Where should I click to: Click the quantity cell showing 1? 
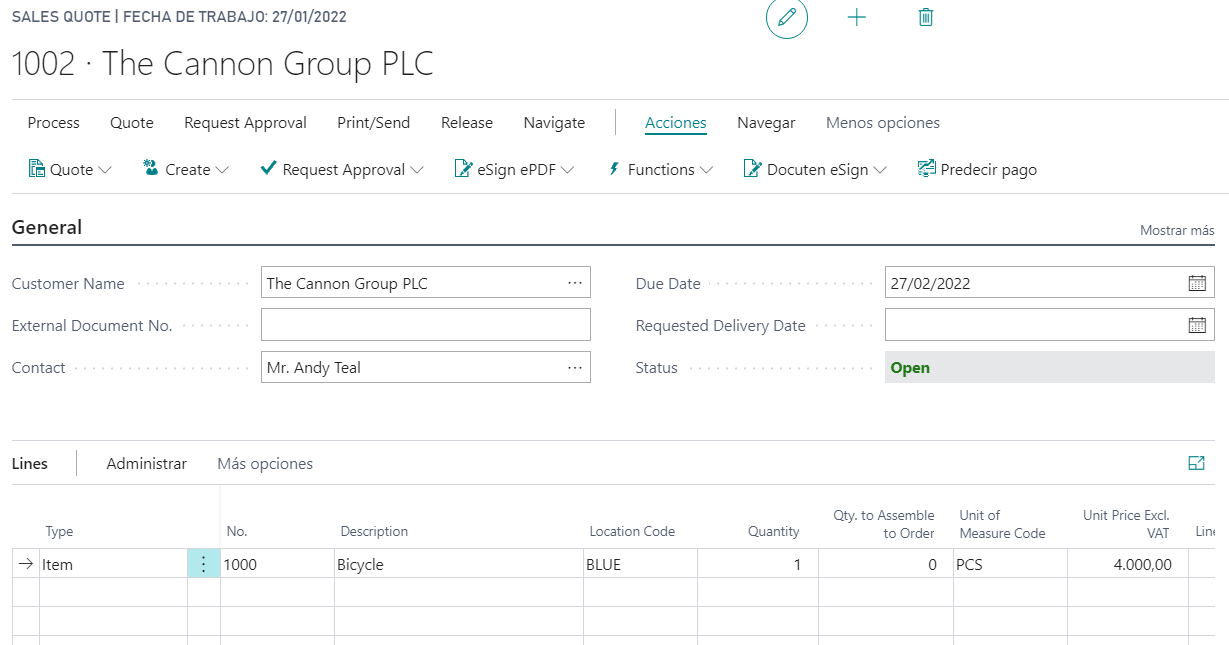[x=758, y=564]
